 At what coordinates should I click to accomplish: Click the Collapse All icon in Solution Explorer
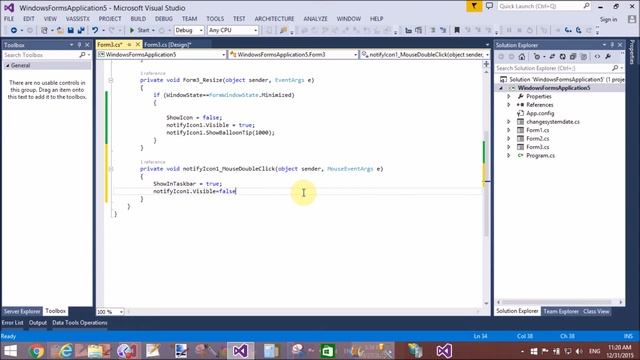click(x=573, y=57)
